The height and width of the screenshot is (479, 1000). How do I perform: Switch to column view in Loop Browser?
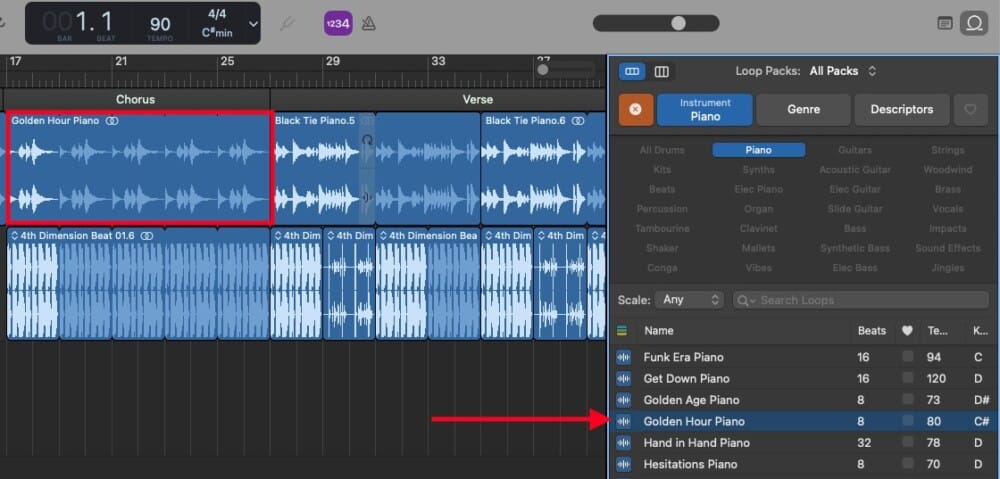[x=661, y=71]
